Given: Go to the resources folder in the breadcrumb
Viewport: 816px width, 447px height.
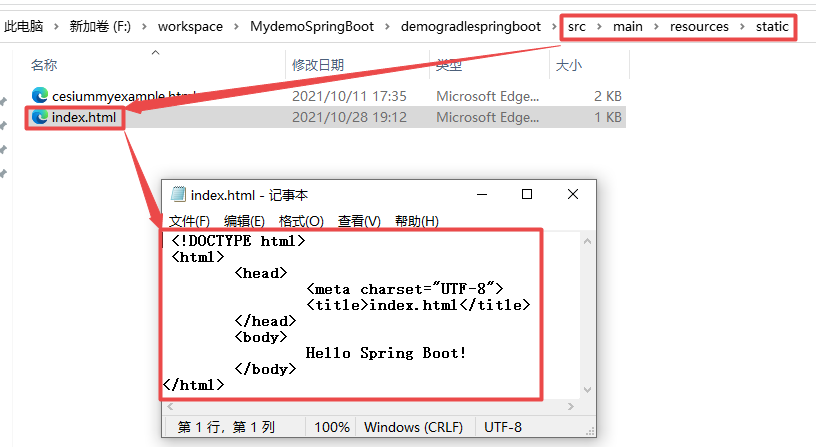Looking at the screenshot, I should click(699, 27).
